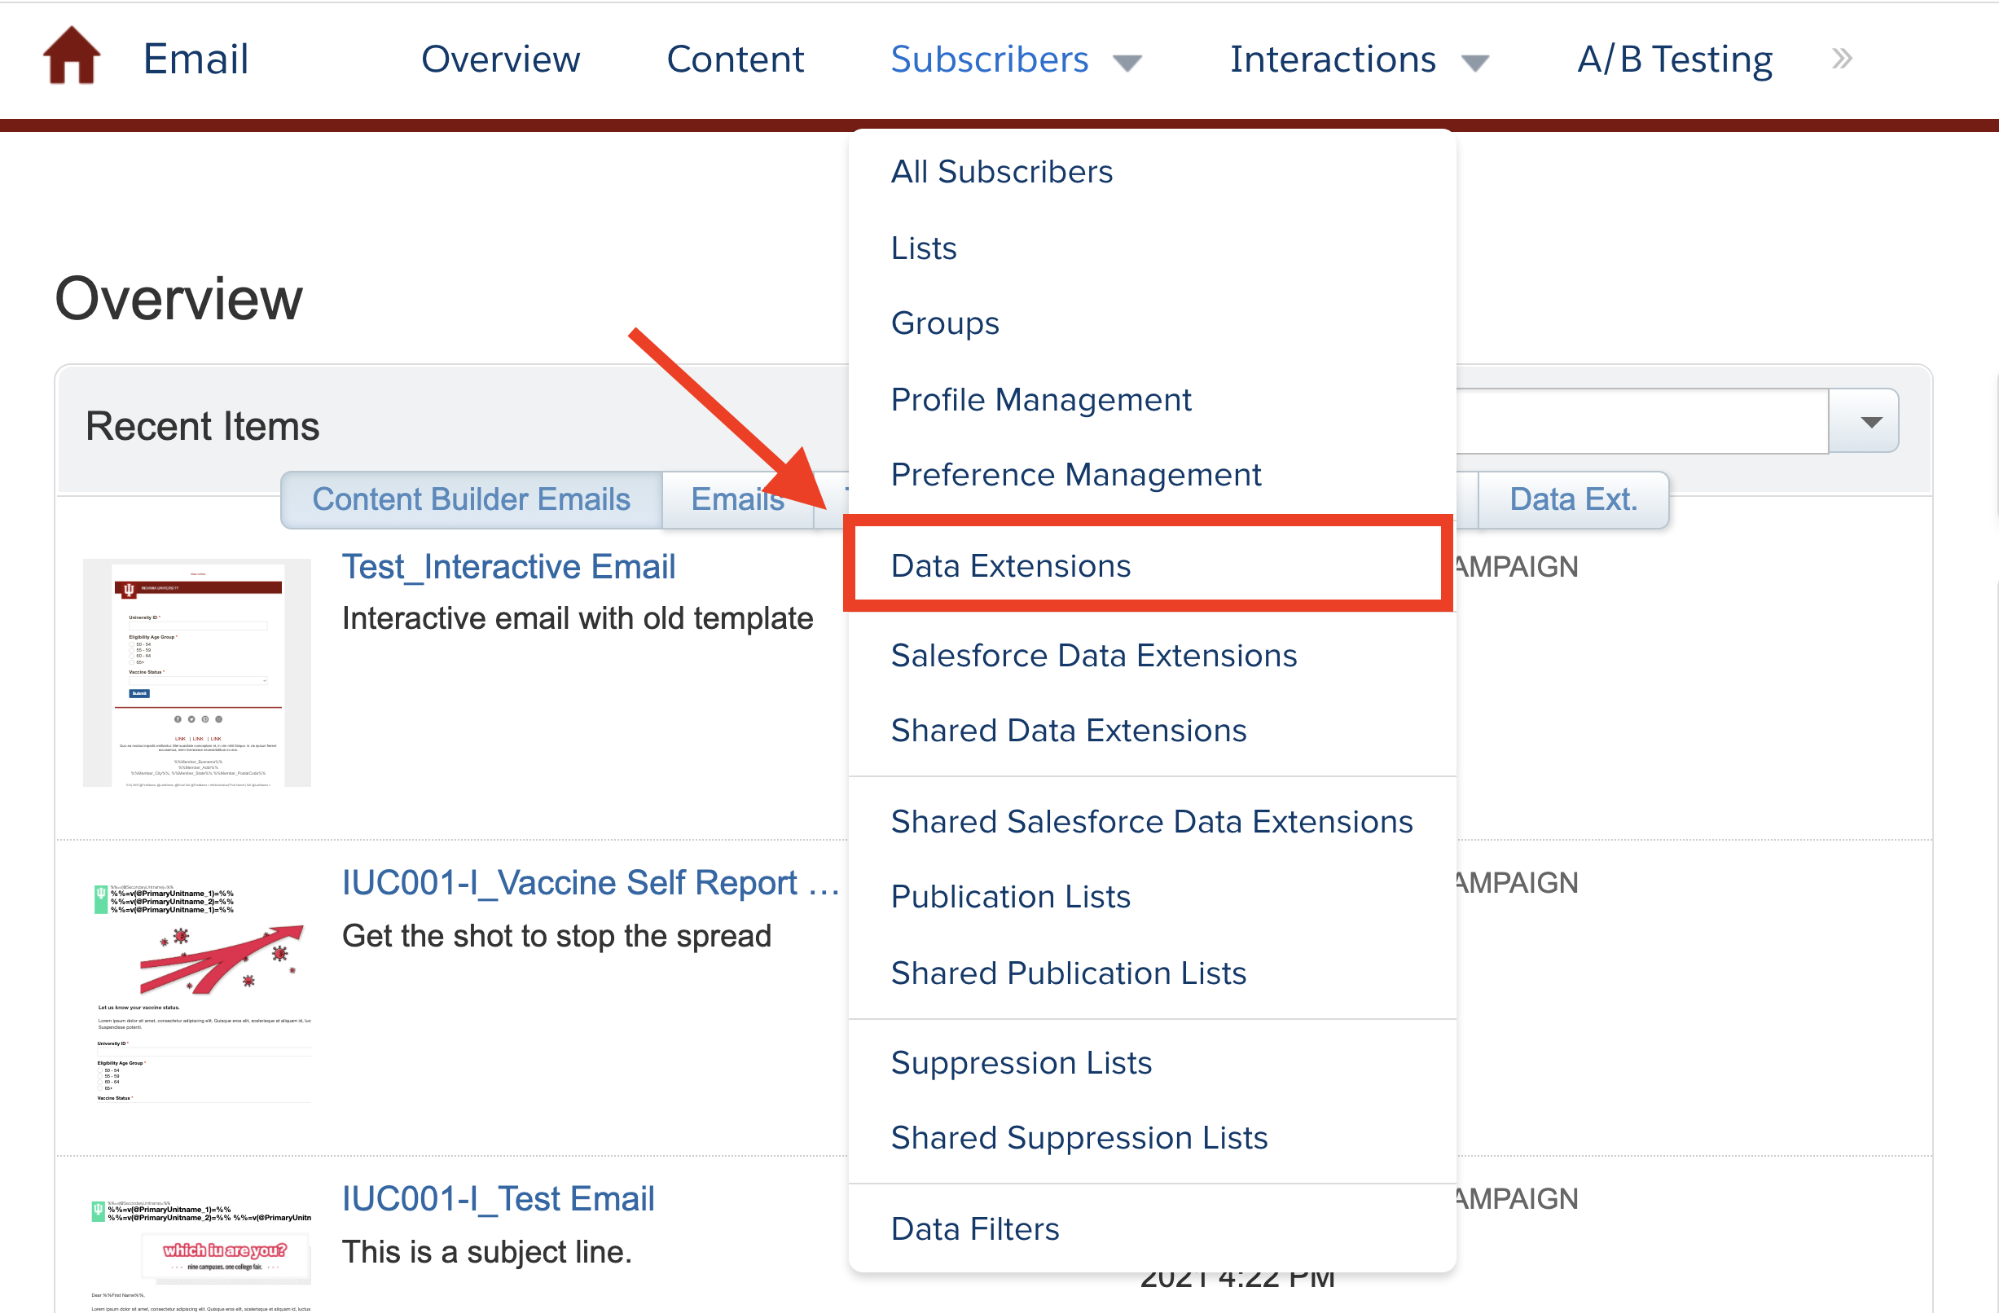Click the red home icon
1999x1314 pixels.
pos(72,56)
